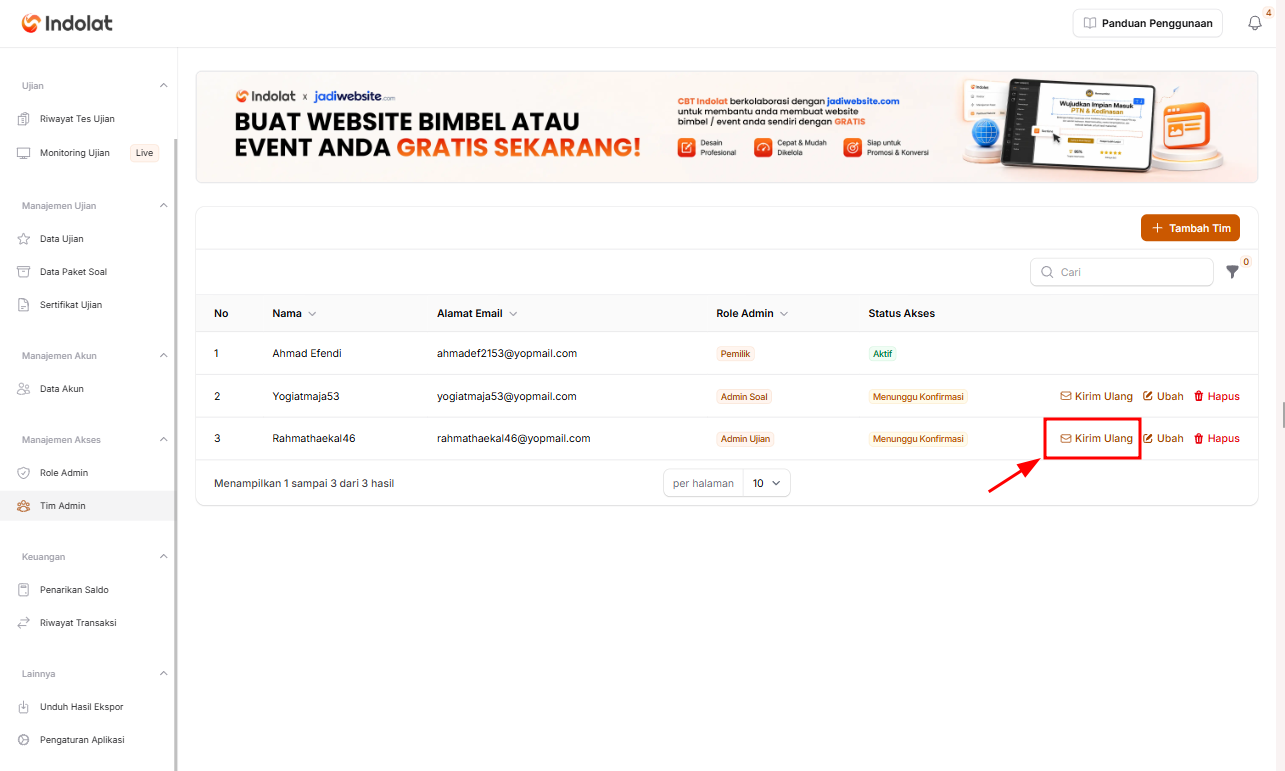The height and width of the screenshot is (771, 1285).
Task: Click Data Ujian star icon
Action: pos(24,239)
